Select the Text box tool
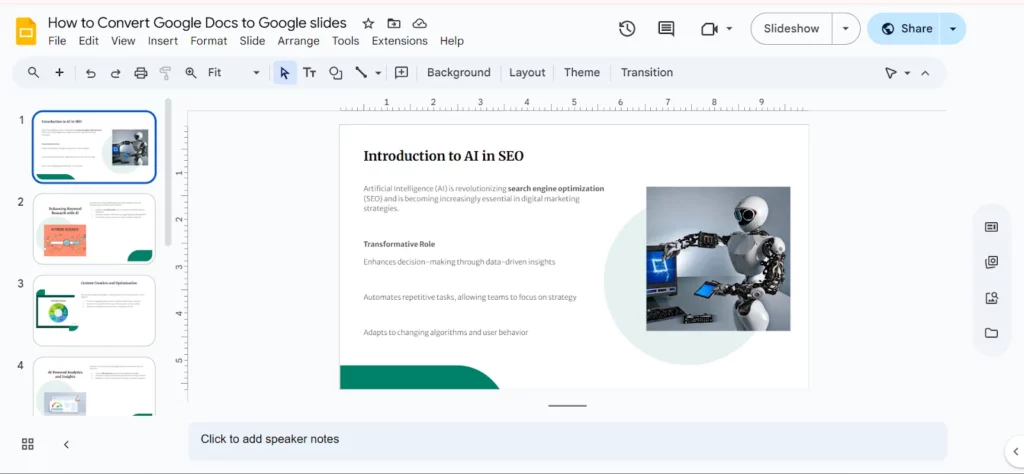The height and width of the screenshot is (474, 1024). click(x=310, y=73)
